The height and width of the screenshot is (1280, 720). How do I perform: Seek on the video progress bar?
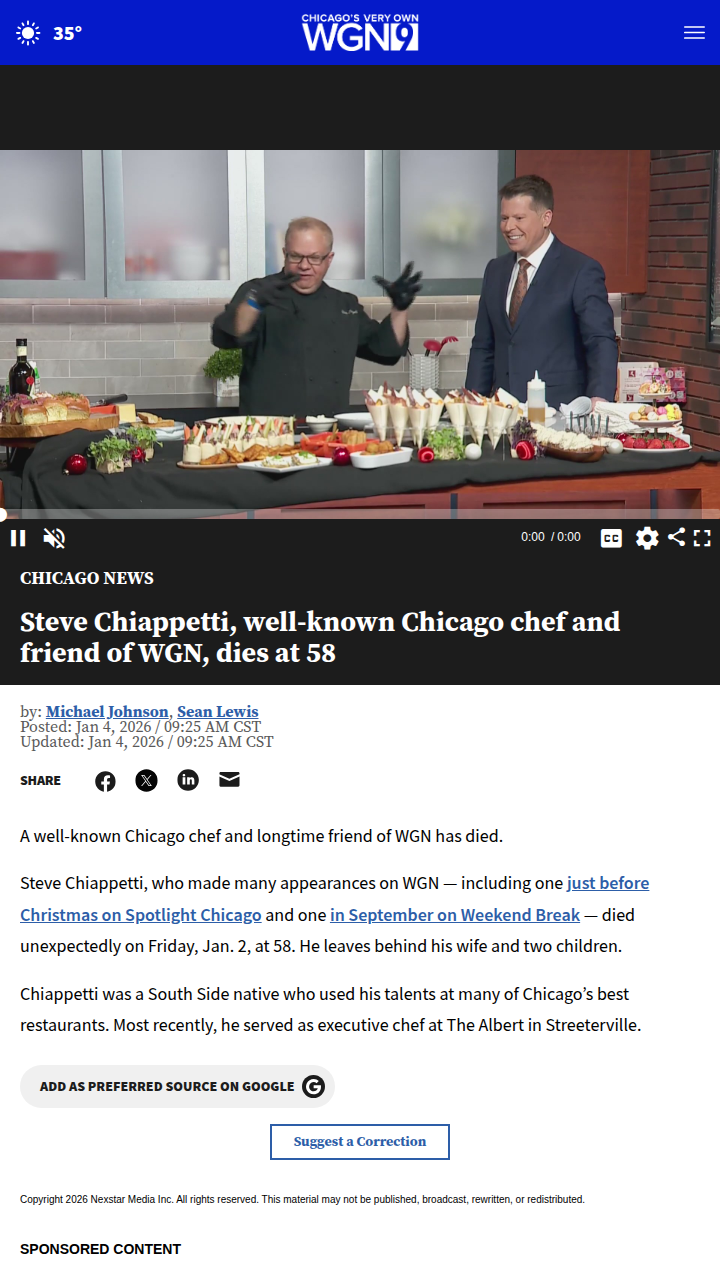[x=360, y=515]
